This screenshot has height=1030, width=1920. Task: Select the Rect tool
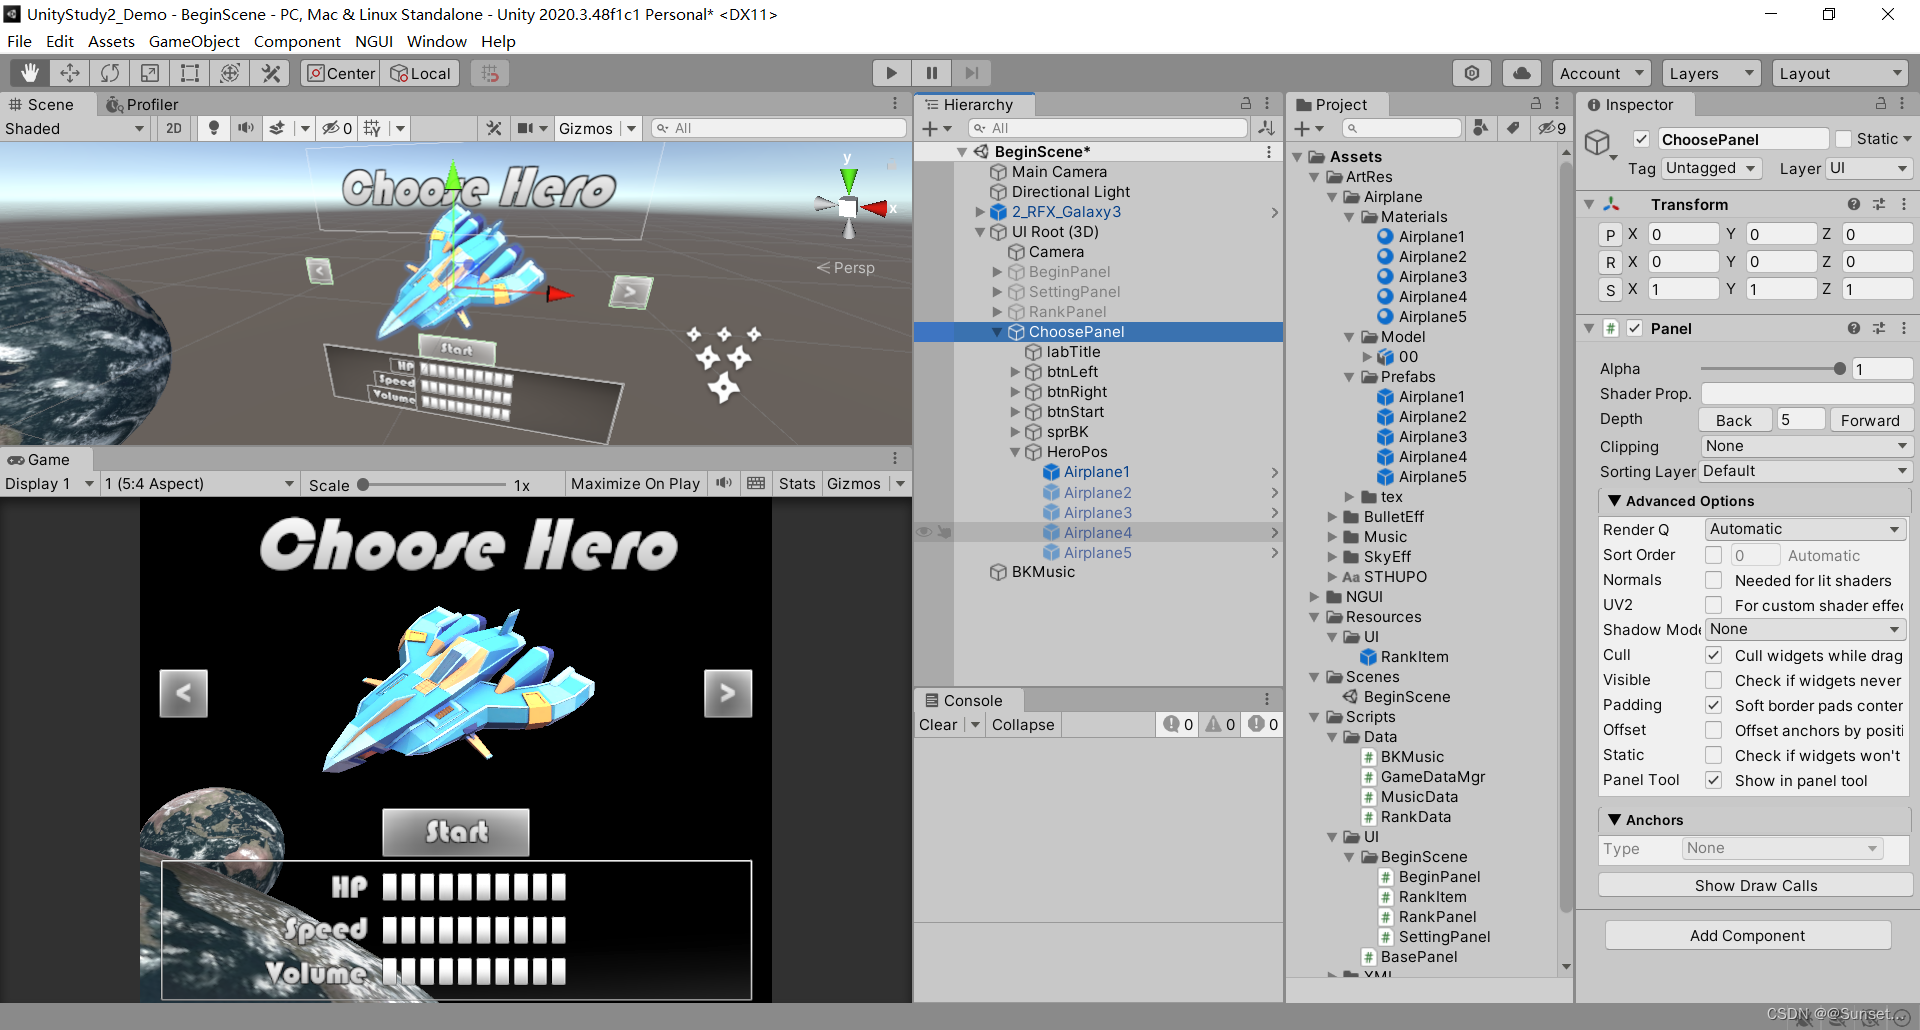click(x=190, y=73)
